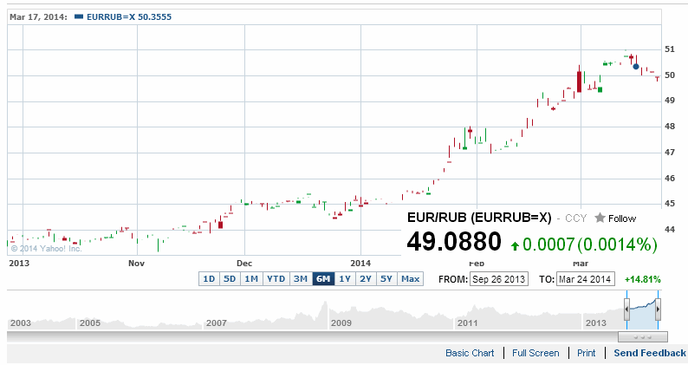688x365 pixels.
Task: Click the blue data point marker on chart
Action: [636, 67]
